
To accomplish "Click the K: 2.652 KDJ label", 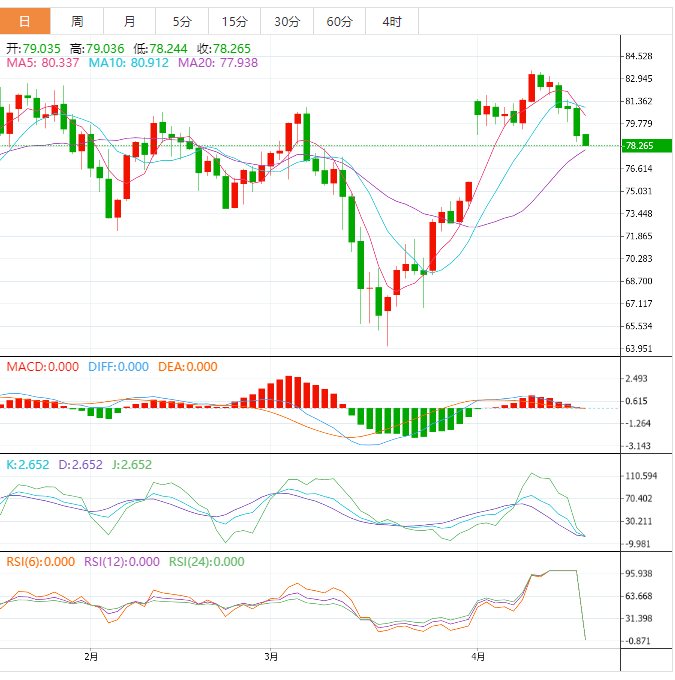I will pos(26,465).
